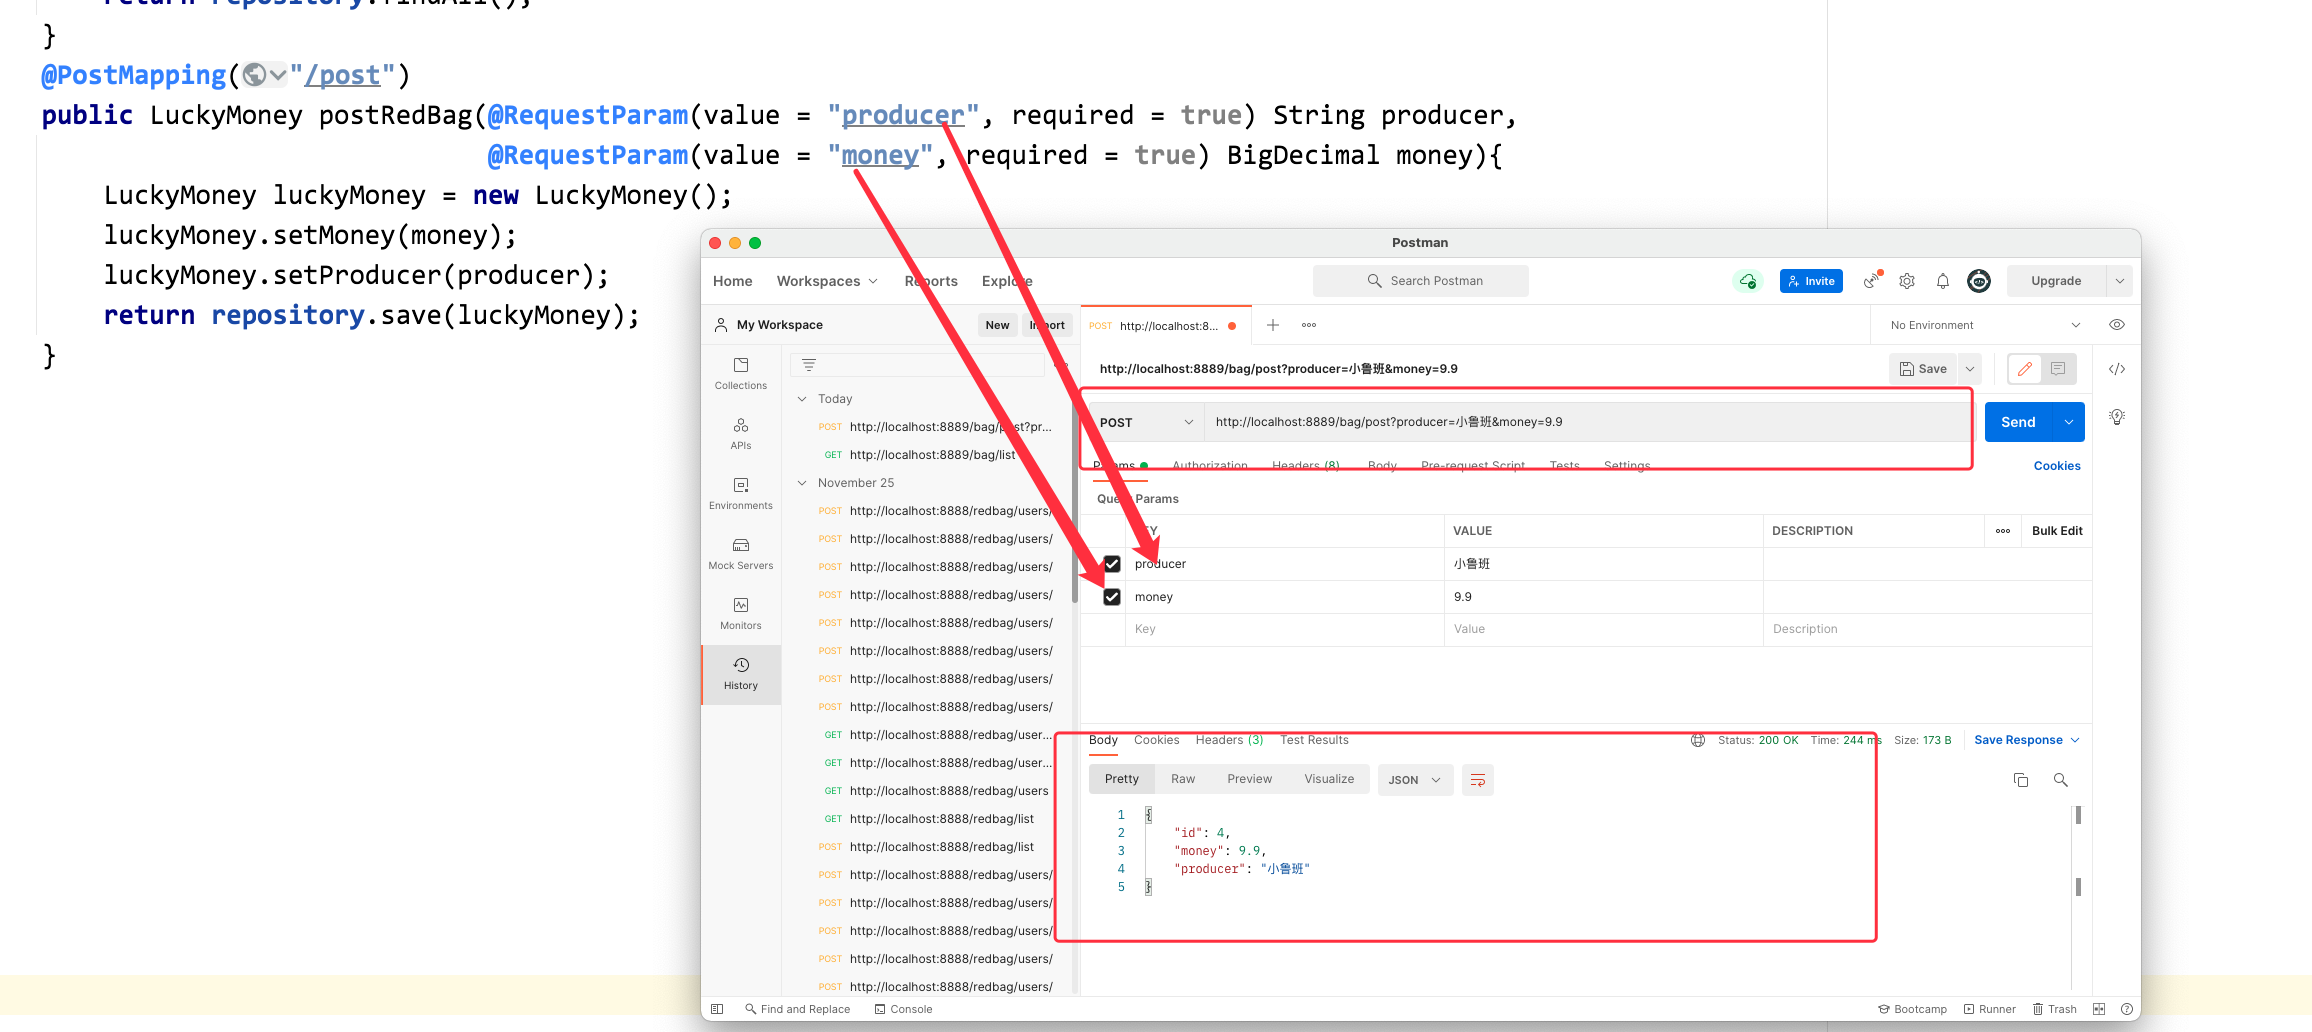2312x1032 pixels.
Task: Switch to the response Cookies tab
Action: tap(1156, 740)
